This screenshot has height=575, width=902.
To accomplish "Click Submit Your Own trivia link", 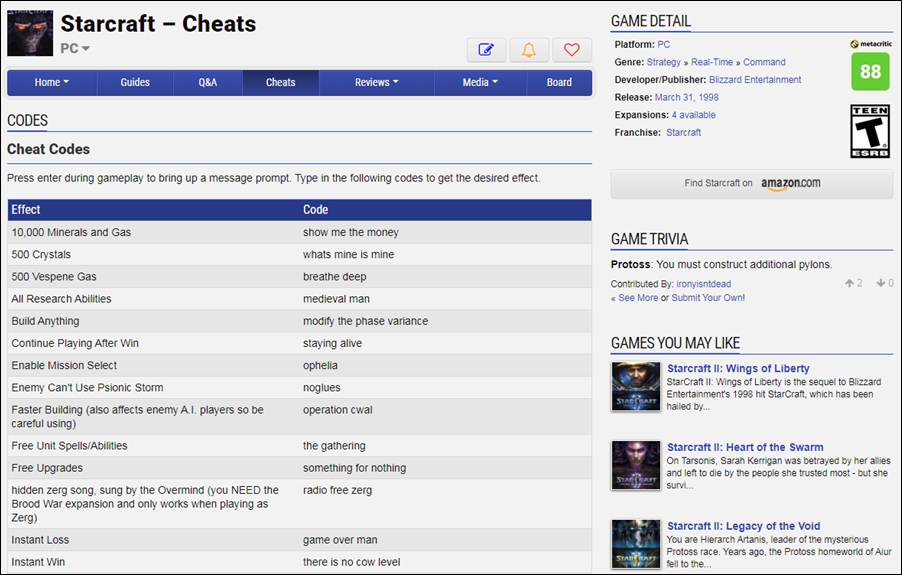I will coord(708,298).
